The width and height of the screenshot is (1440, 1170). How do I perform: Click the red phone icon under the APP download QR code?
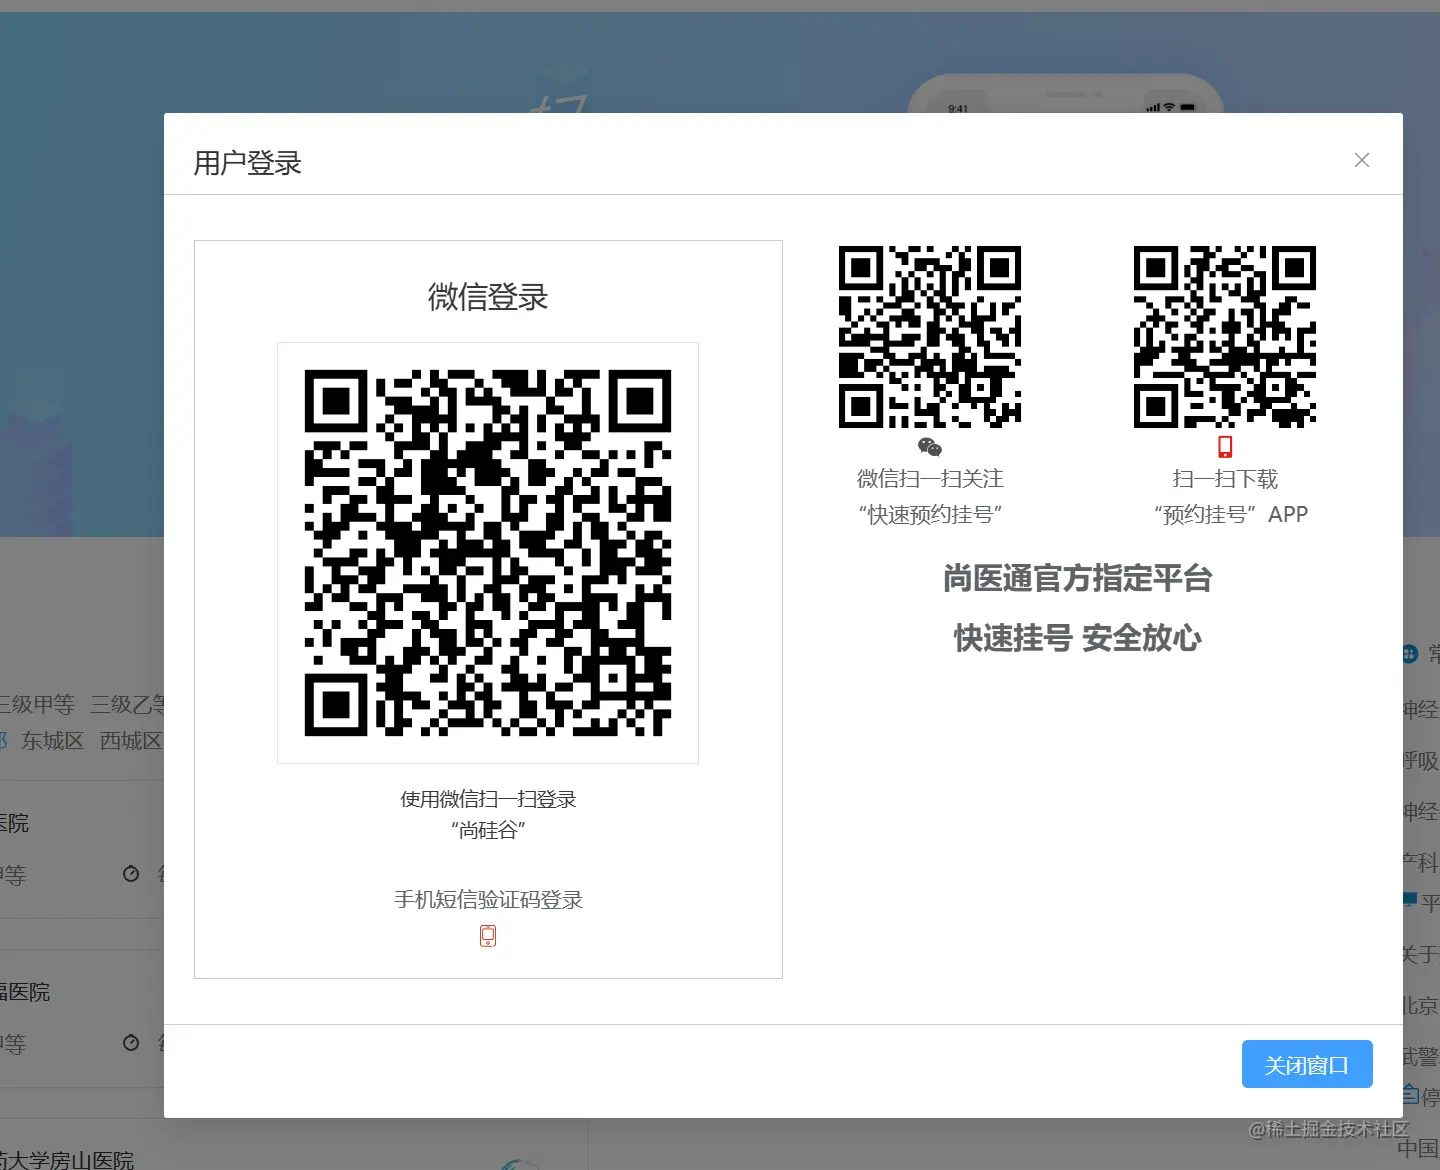click(x=1225, y=447)
